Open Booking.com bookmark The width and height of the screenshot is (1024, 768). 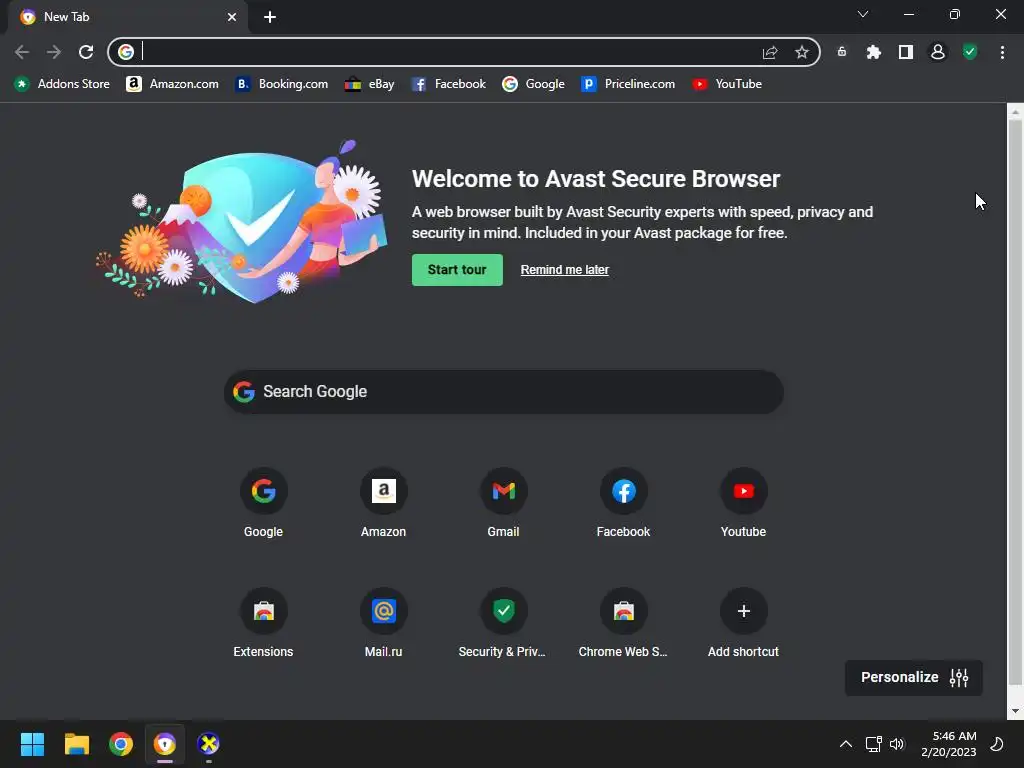pos(281,84)
